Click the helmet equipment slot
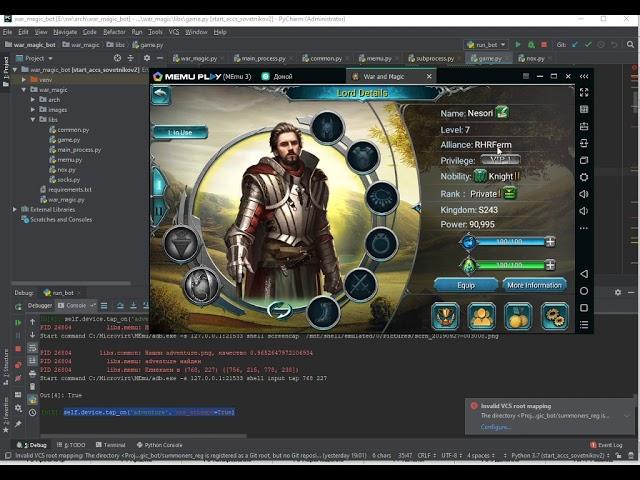640x480 pixels. click(327, 127)
